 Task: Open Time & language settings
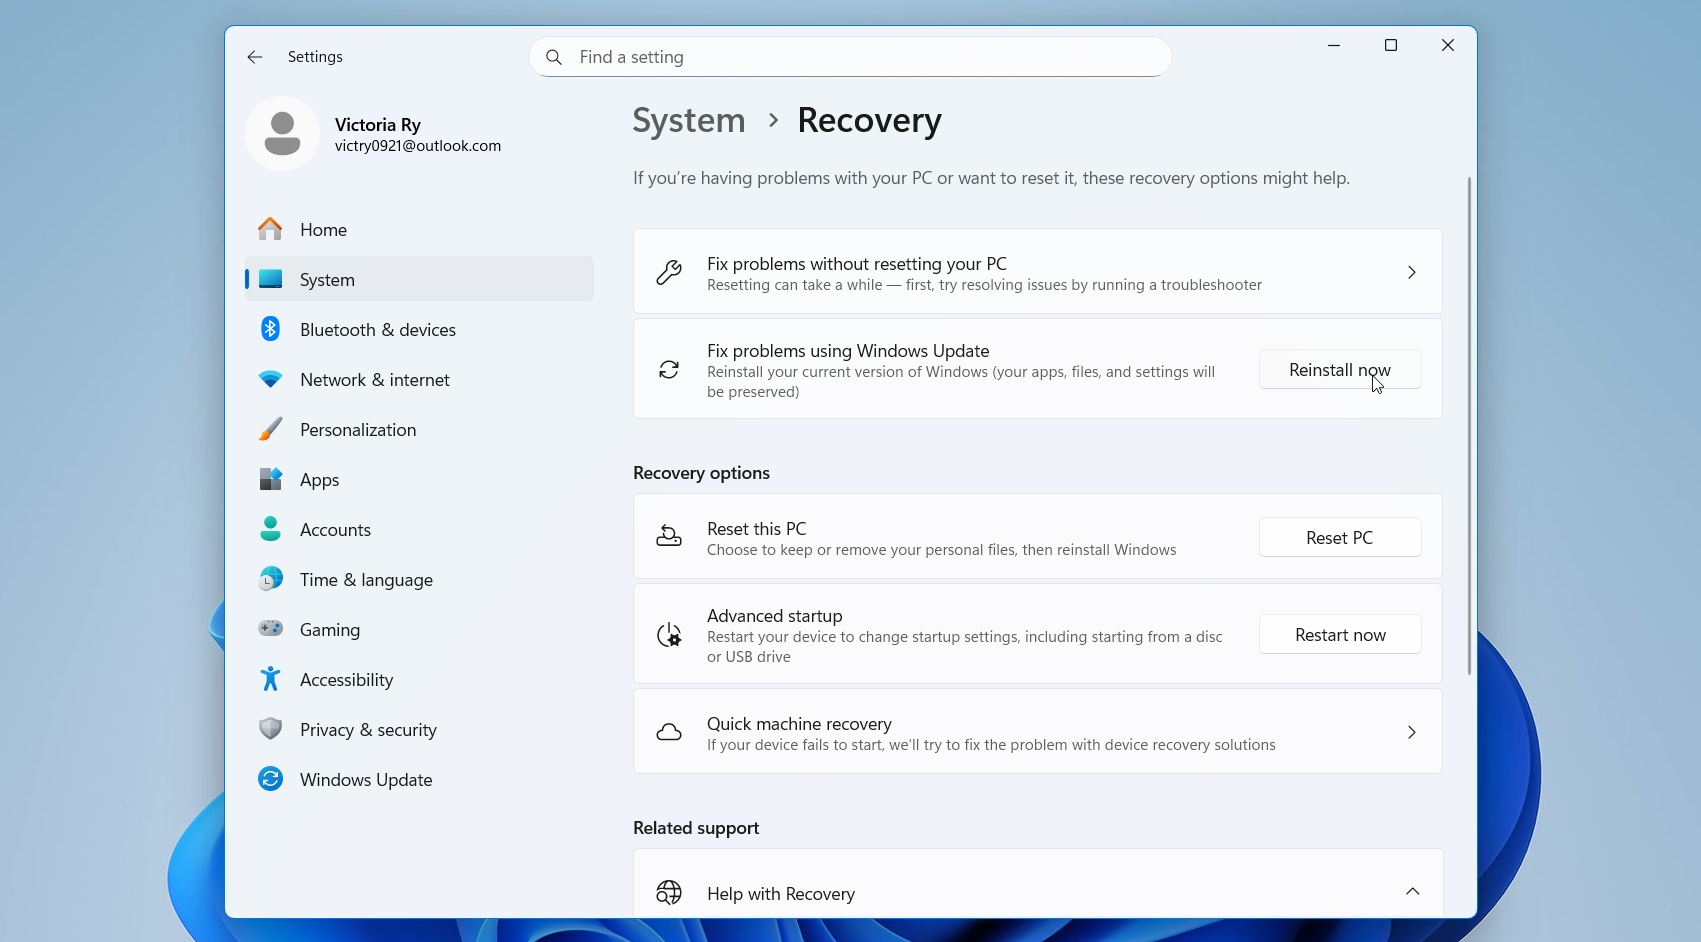click(366, 580)
